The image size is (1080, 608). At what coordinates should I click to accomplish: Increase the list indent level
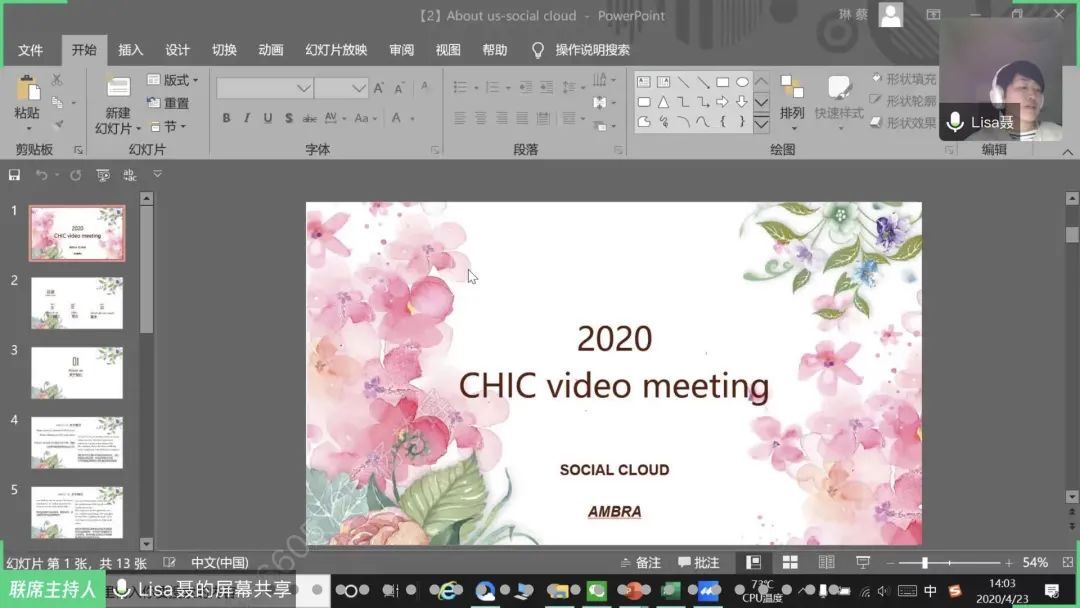(546, 87)
